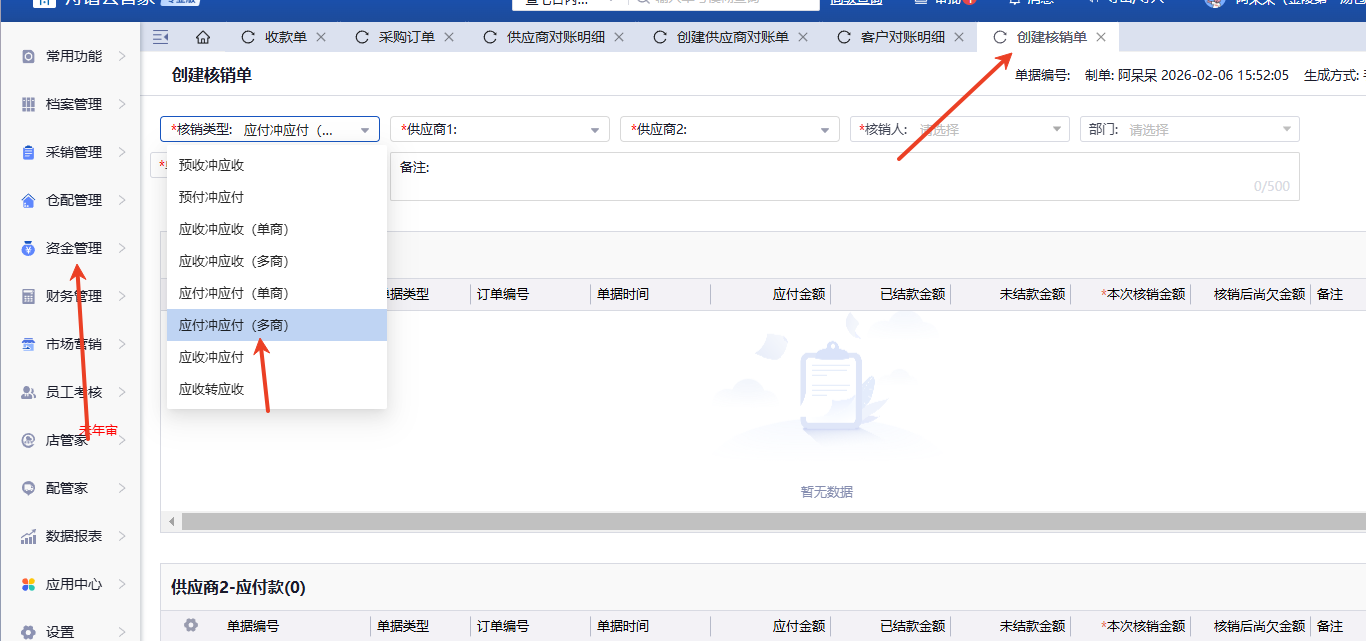The height and width of the screenshot is (641, 1366).
Task: Expand the 核销人 dropdown
Action: coord(960,129)
